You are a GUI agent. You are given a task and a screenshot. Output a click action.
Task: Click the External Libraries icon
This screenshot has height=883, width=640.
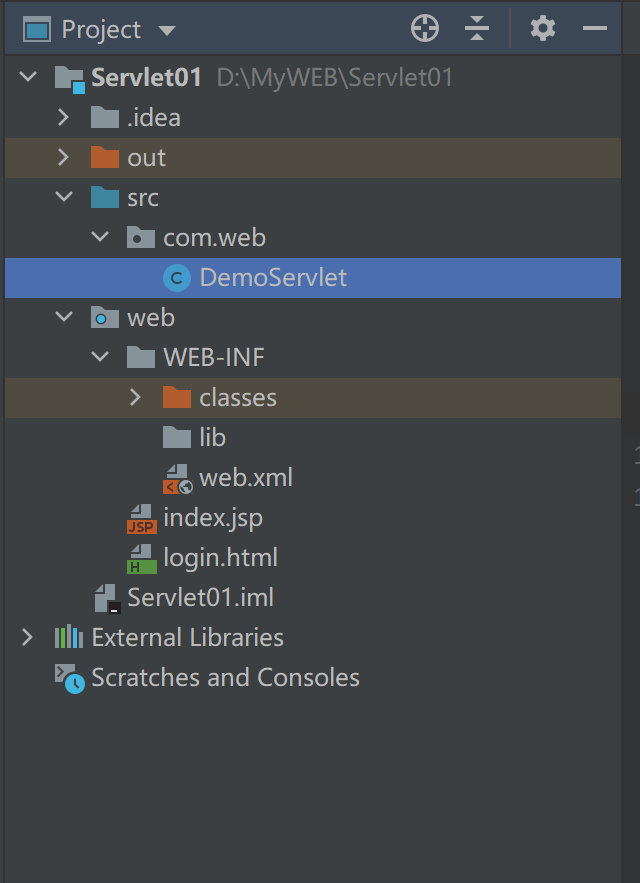pyautogui.click(x=66, y=637)
